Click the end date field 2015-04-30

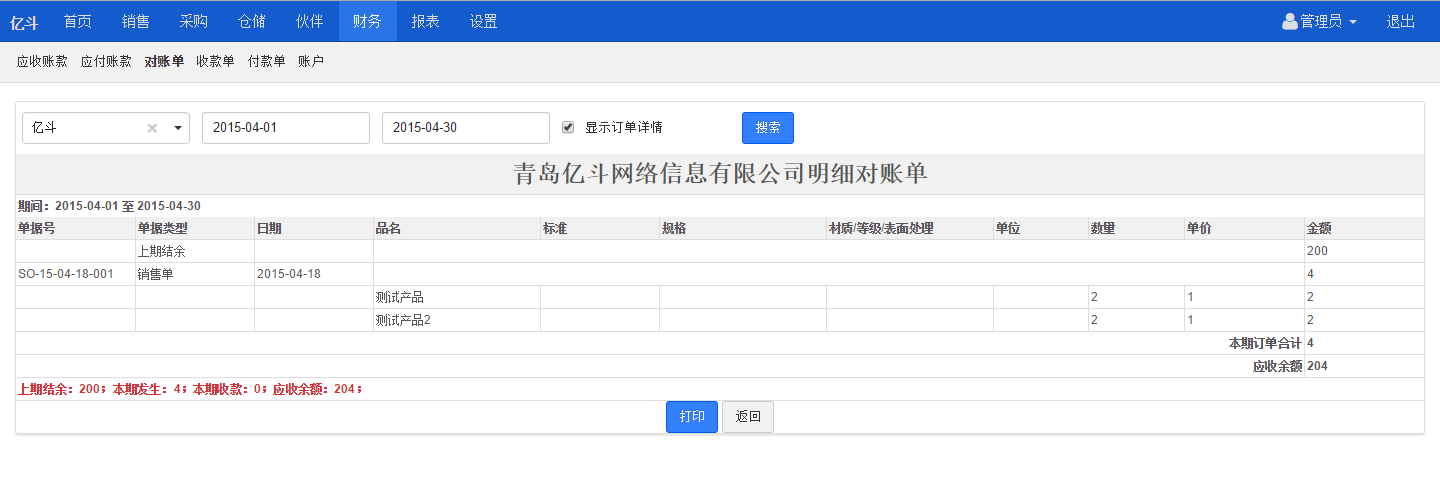point(466,128)
